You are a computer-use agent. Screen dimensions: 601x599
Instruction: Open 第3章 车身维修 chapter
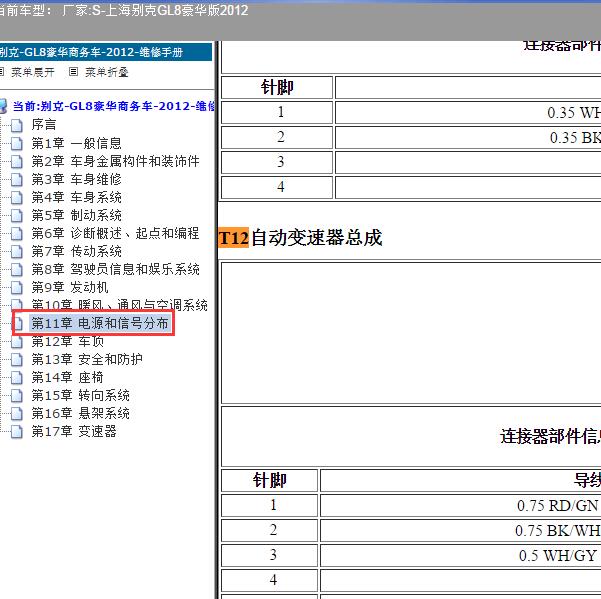coord(77,179)
